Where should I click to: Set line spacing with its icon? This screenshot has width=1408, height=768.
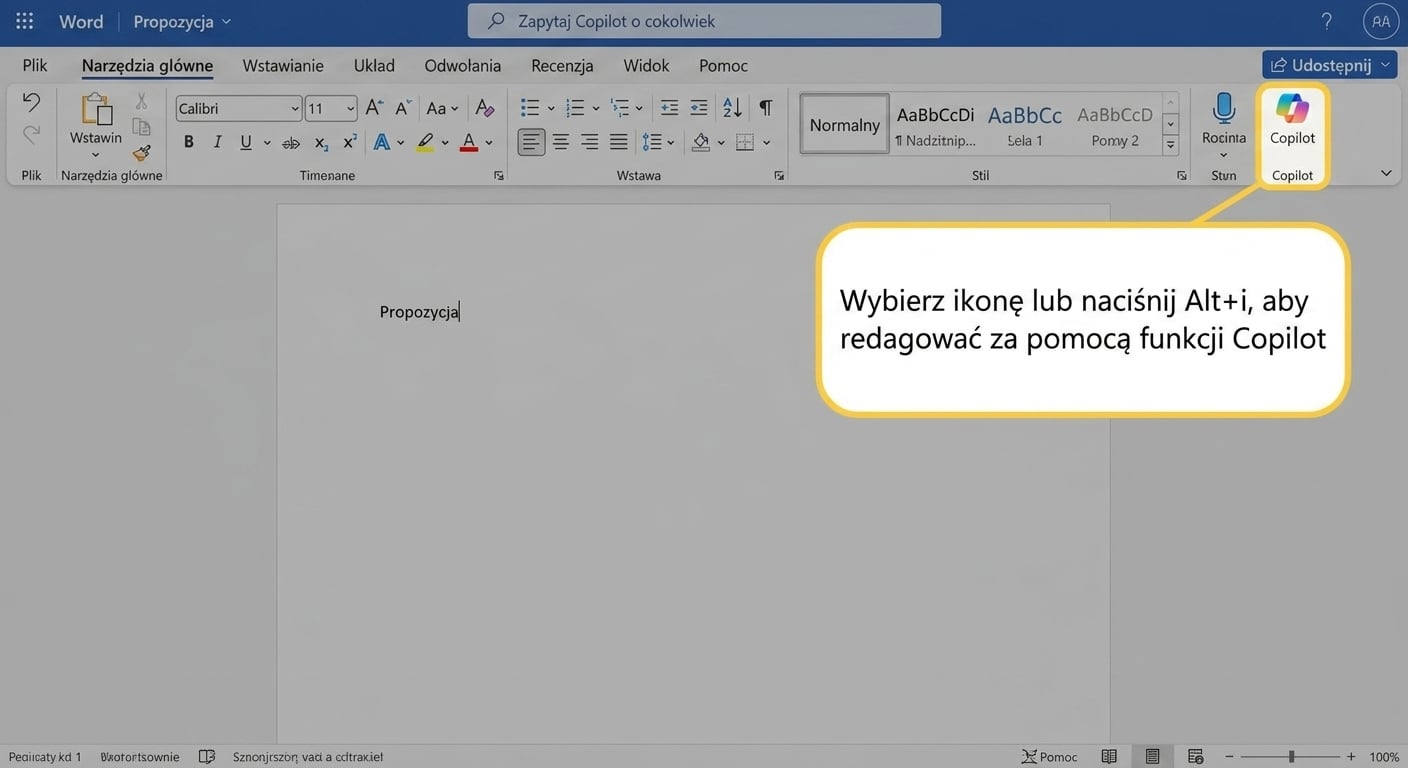(651, 142)
